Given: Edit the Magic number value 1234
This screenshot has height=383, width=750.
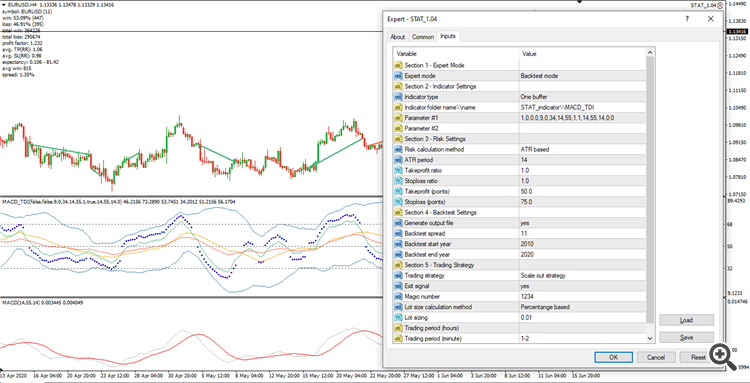Looking at the screenshot, I should (582, 296).
